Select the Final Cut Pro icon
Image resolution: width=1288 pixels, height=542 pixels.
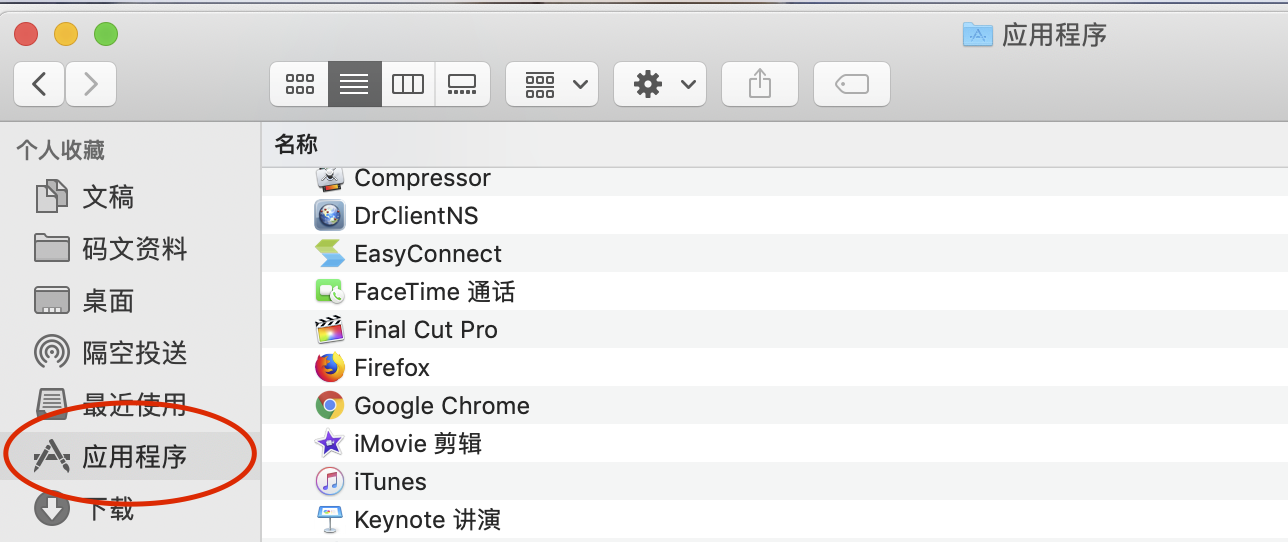(x=330, y=330)
